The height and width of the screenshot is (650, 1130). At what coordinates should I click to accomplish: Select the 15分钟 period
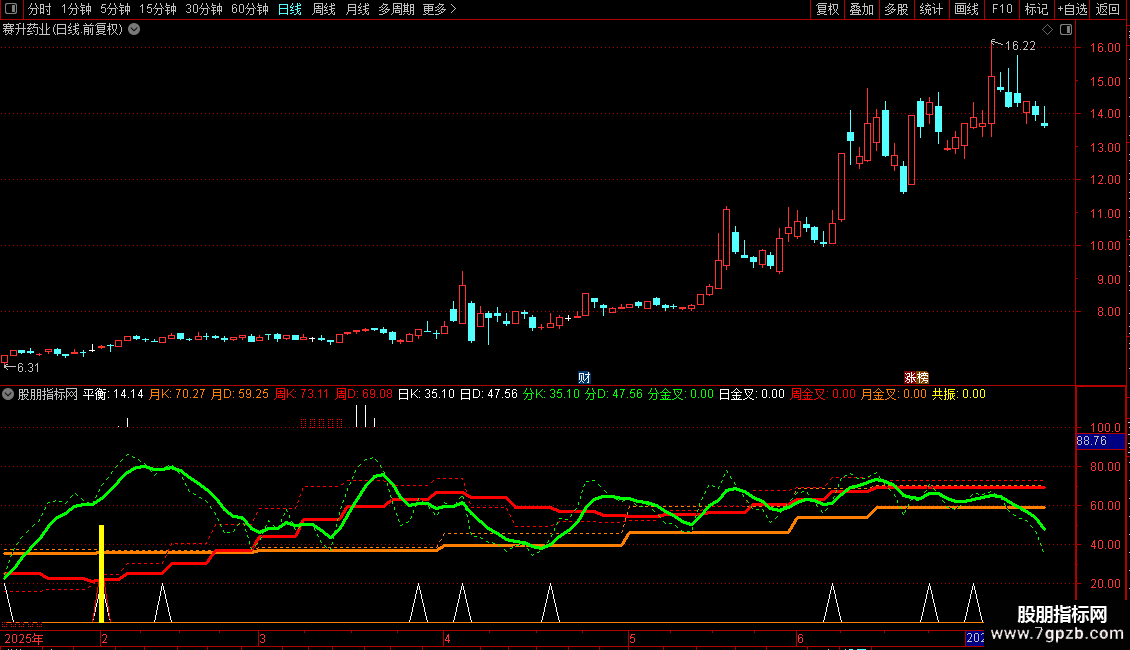(157, 9)
